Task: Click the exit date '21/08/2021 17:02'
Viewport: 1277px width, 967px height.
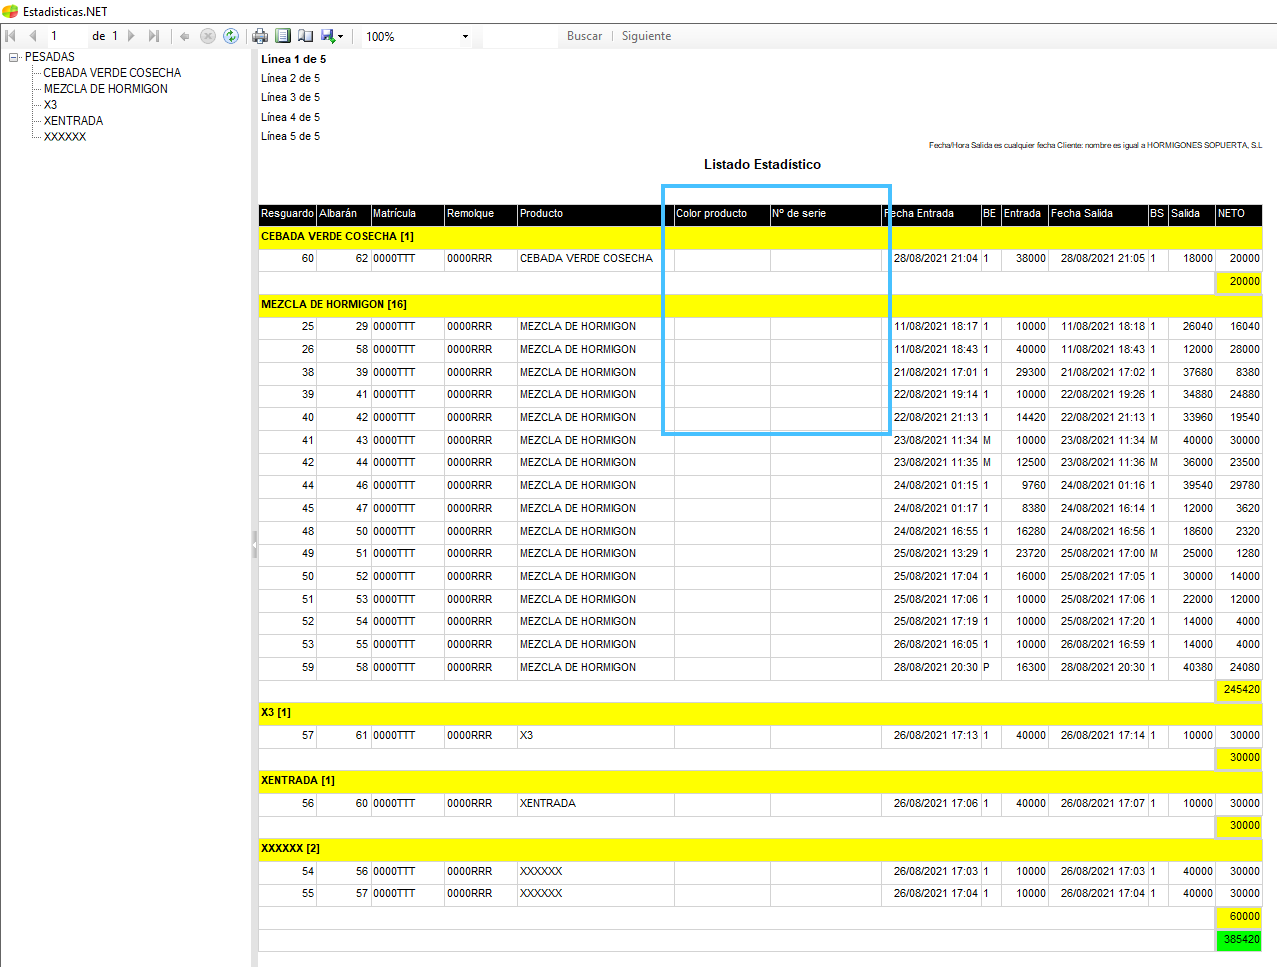Action: (1103, 373)
